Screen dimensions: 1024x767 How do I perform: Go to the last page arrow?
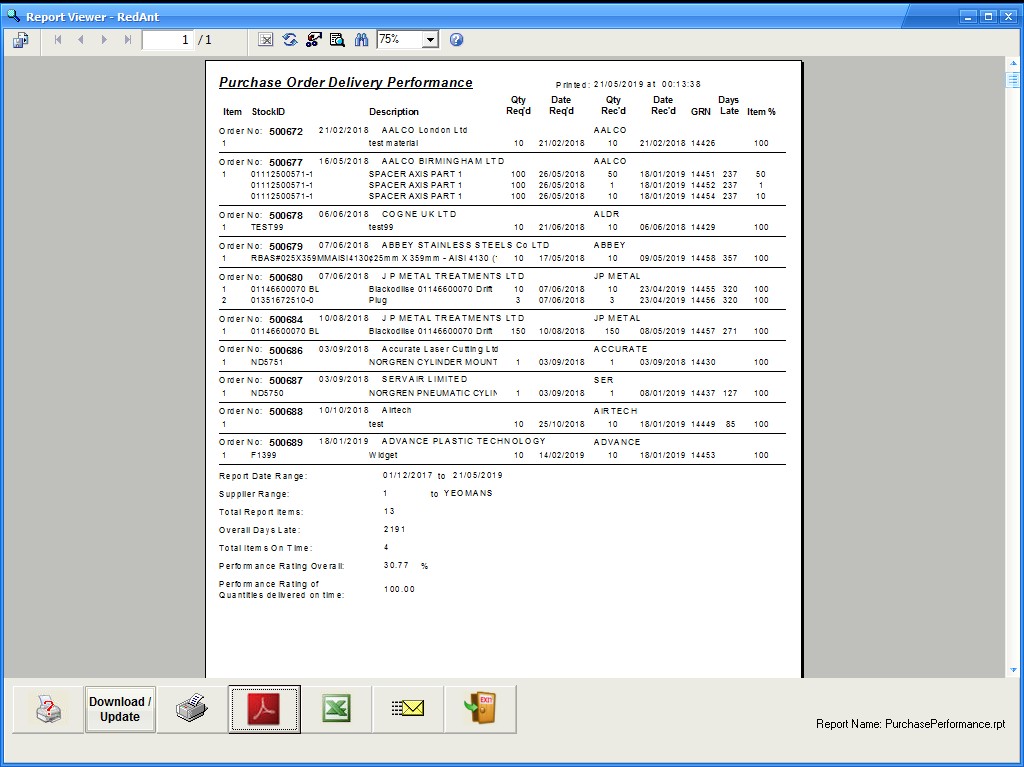(x=127, y=40)
